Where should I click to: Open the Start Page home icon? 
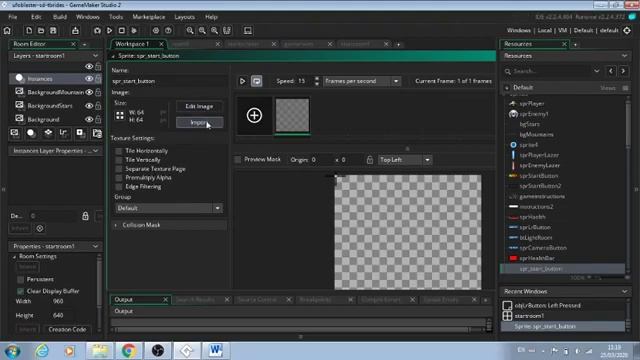click(x=7, y=31)
